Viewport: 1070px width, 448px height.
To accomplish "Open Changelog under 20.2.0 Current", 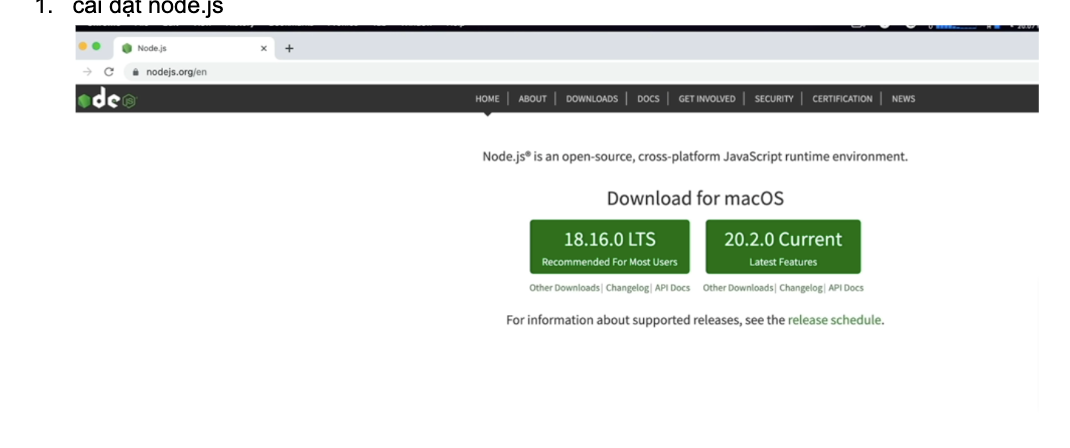I will (x=801, y=288).
